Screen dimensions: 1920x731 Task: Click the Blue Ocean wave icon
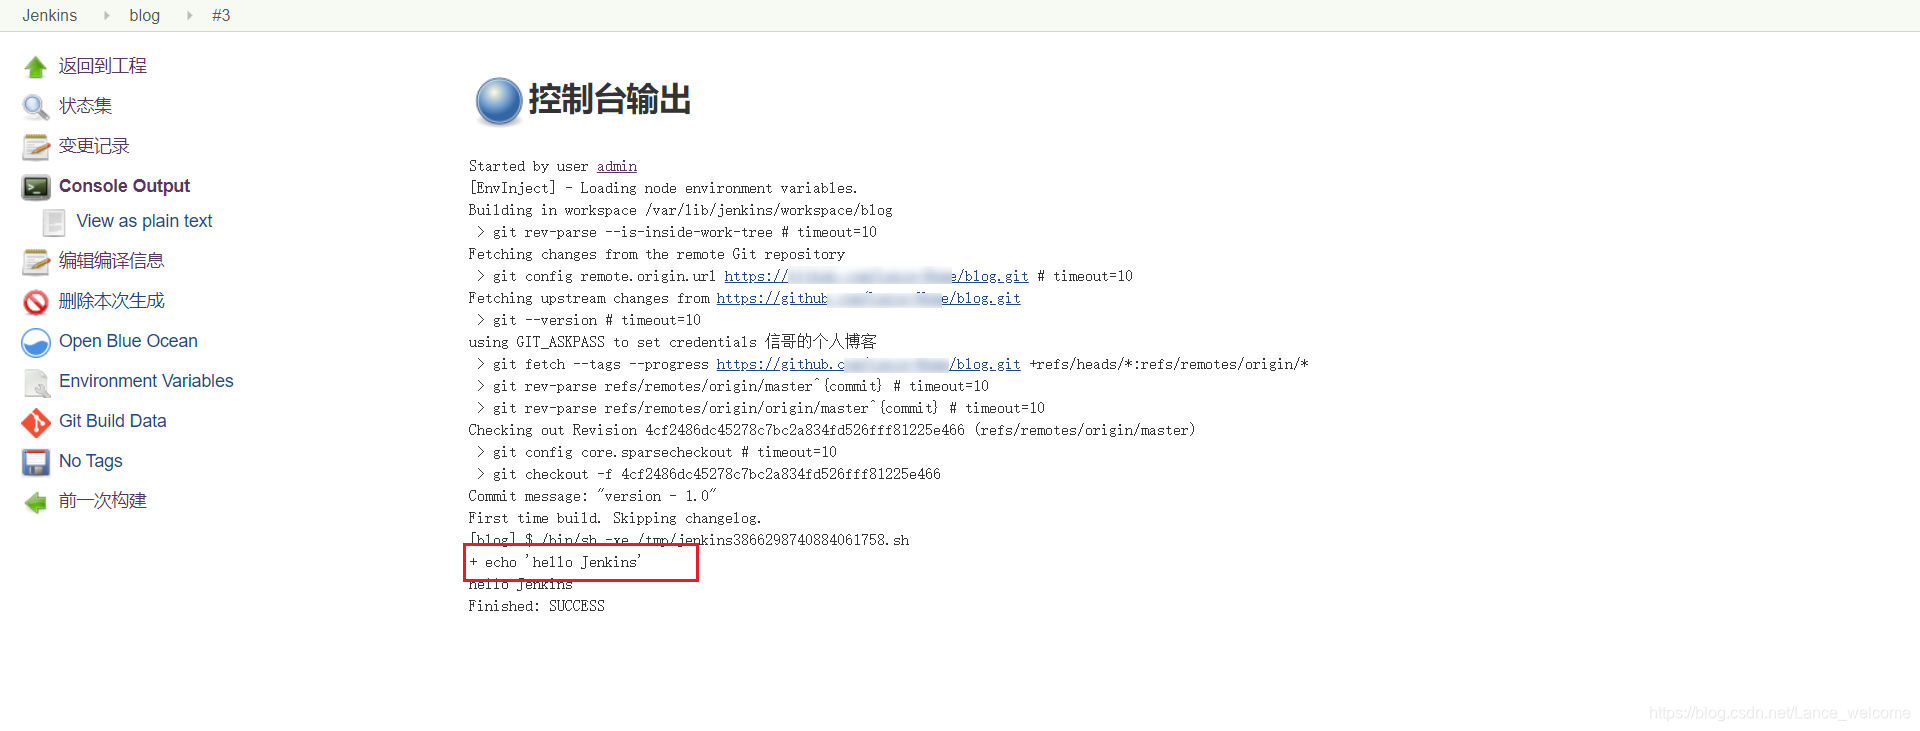pyautogui.click(x=36, y=342)
